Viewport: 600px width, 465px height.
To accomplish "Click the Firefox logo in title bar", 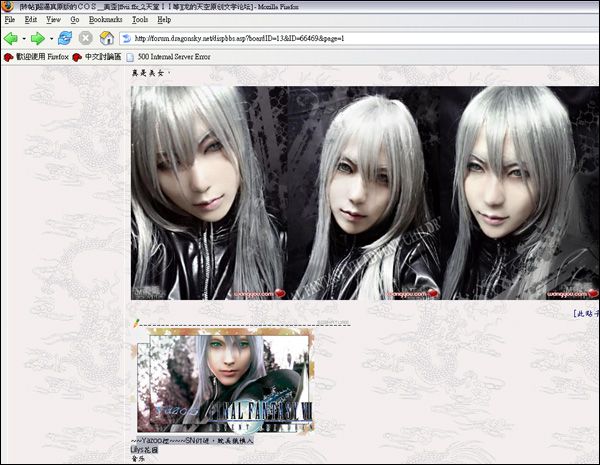I will coord(7,6).
